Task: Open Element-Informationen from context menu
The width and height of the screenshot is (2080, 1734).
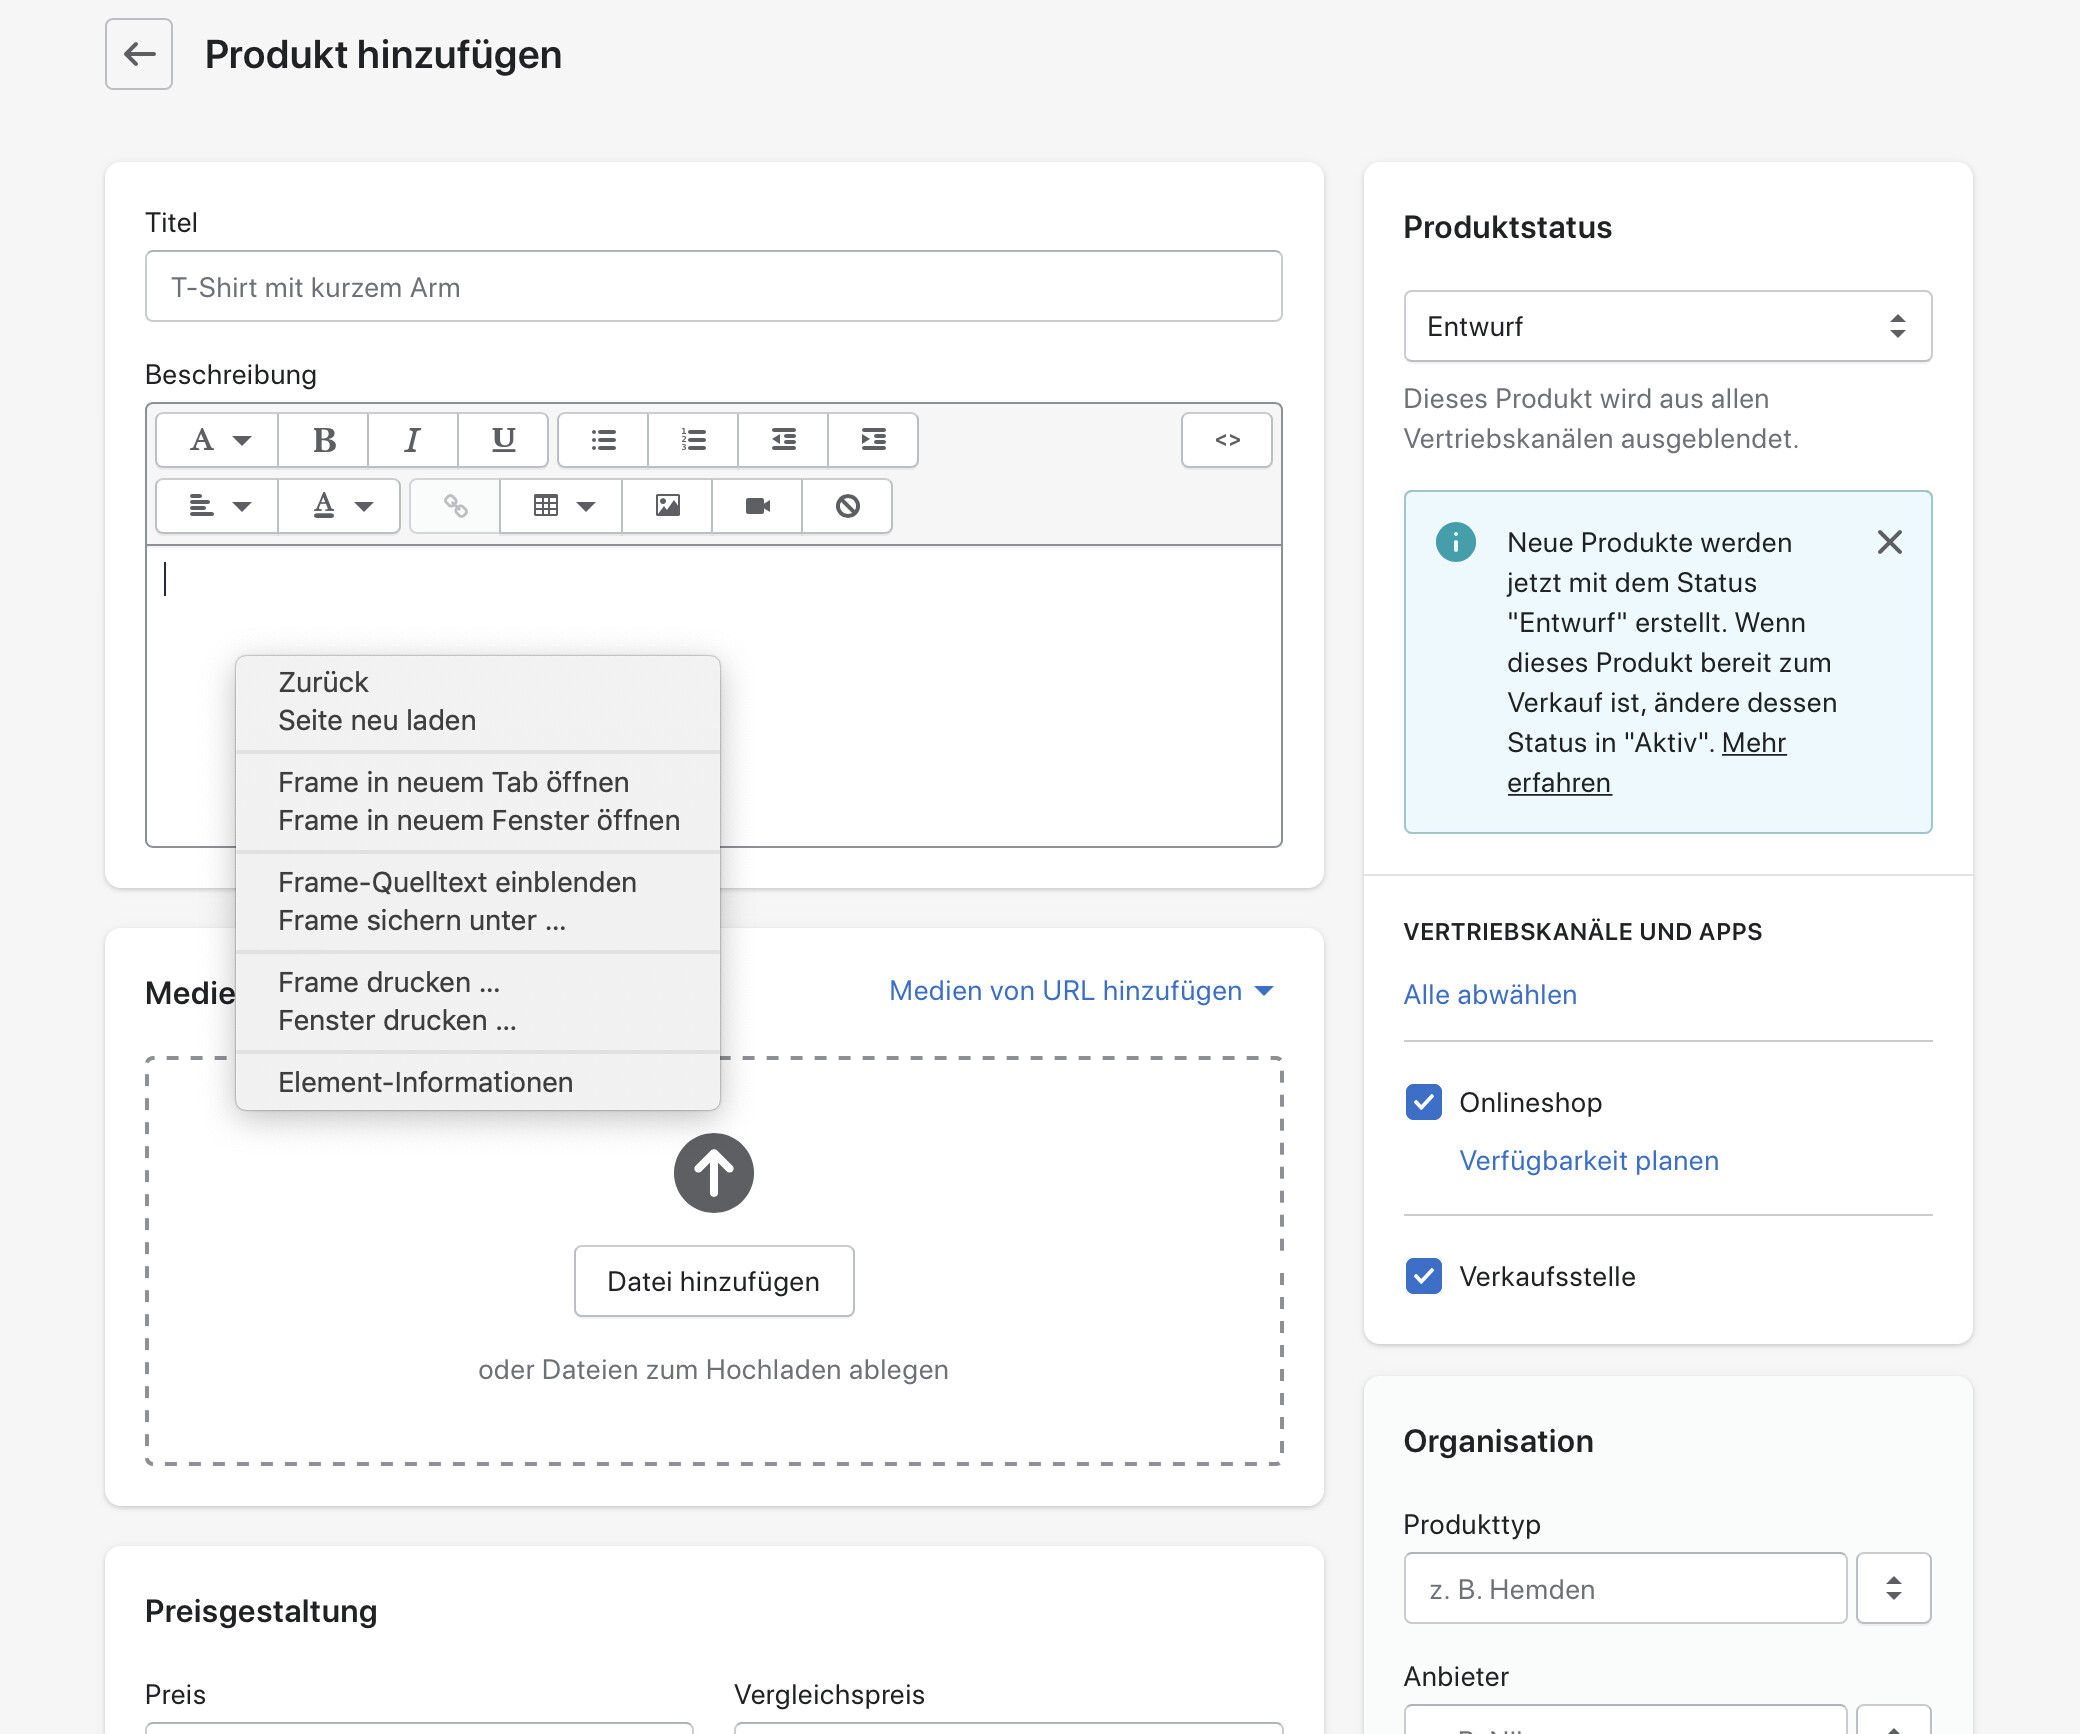Action: click(x=478, y=1082)
